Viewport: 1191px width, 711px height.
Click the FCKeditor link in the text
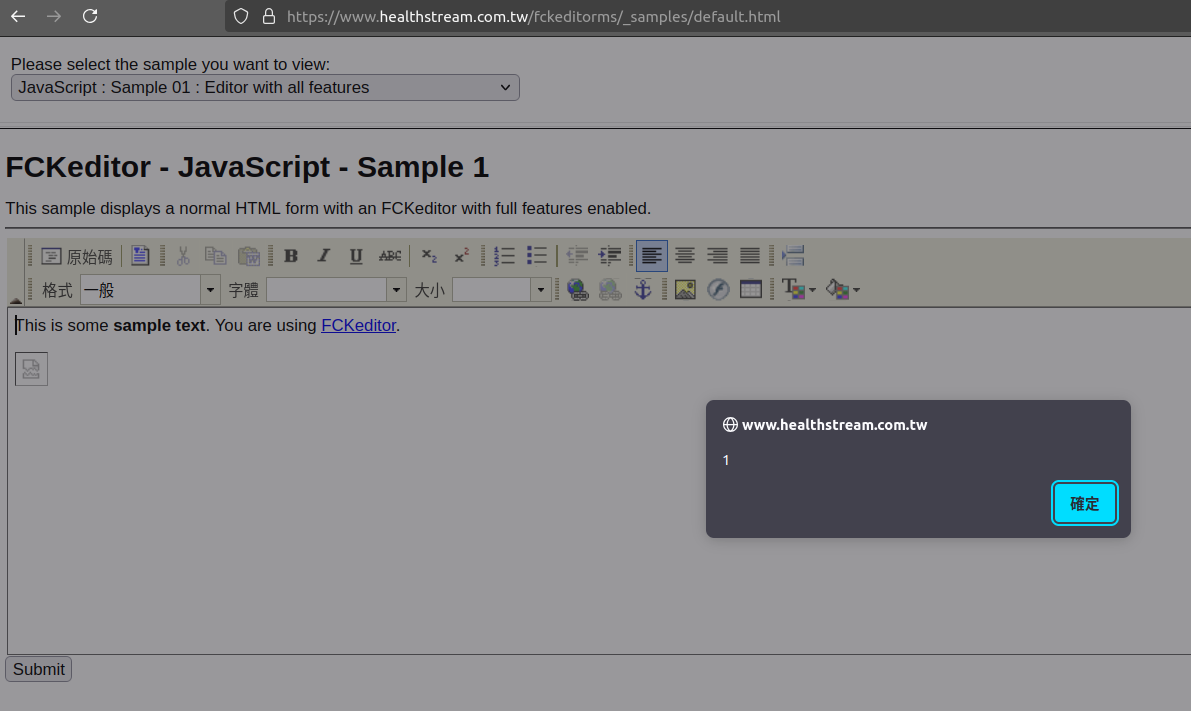[359, 325]
